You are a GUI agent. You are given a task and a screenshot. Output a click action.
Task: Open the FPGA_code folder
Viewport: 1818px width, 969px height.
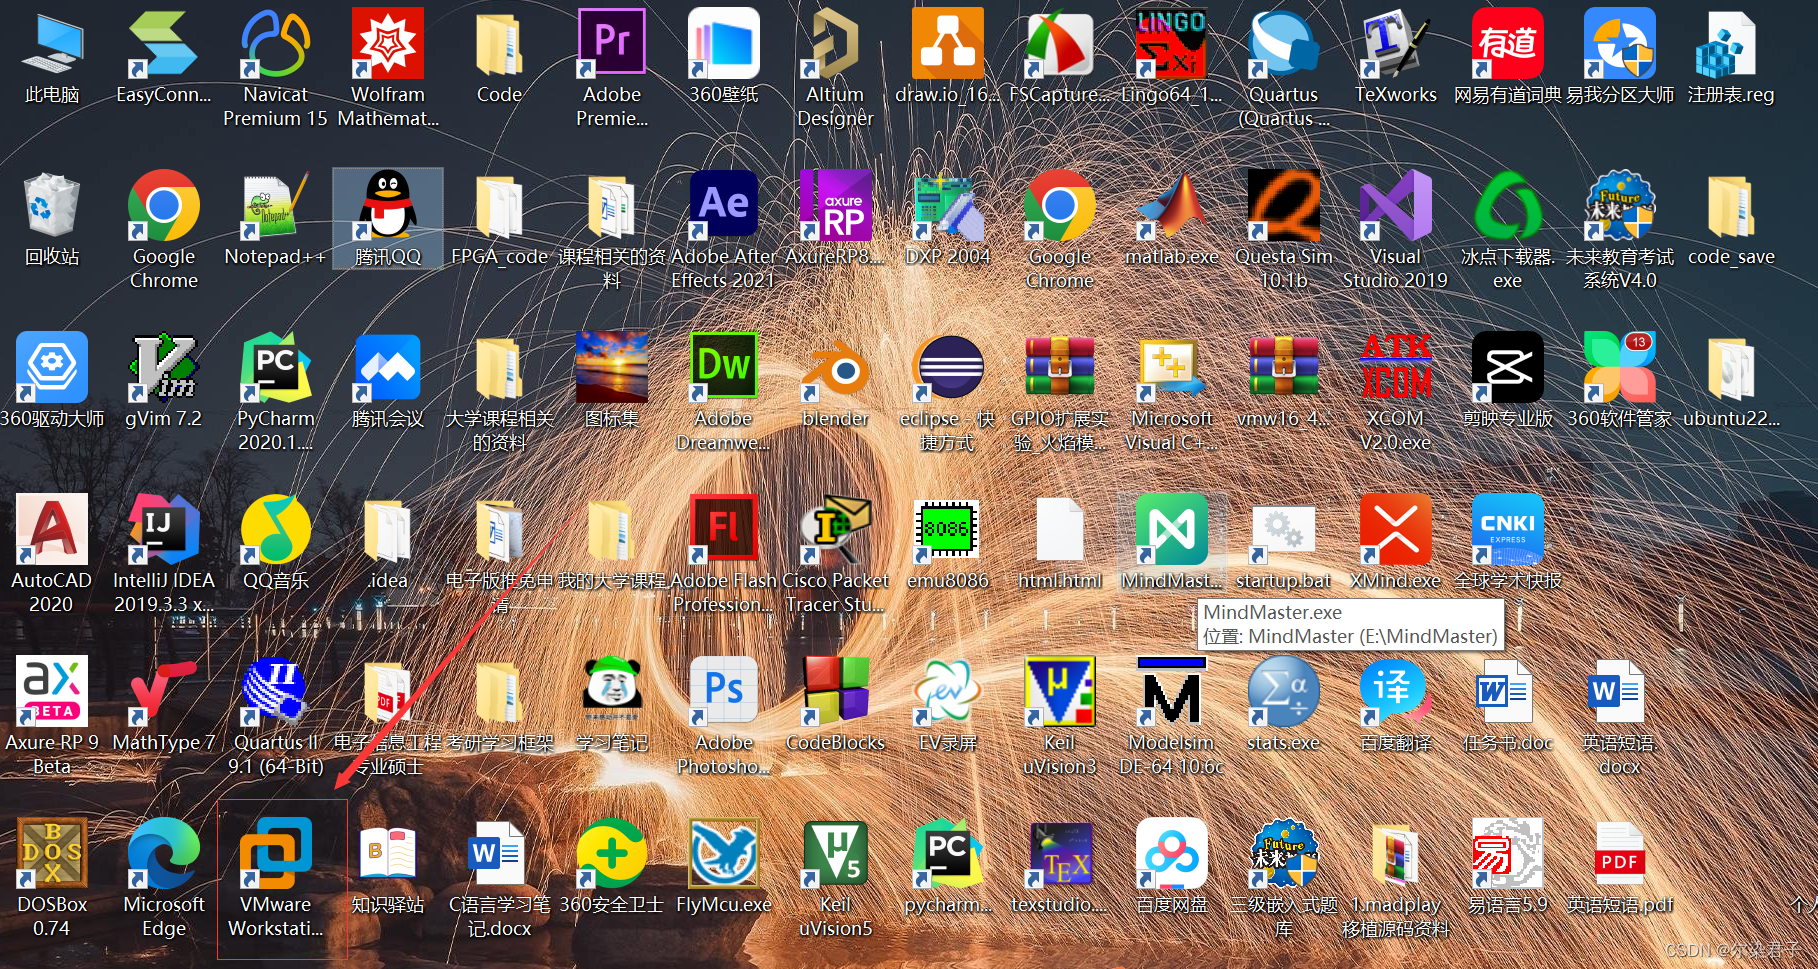click(500, 205)
